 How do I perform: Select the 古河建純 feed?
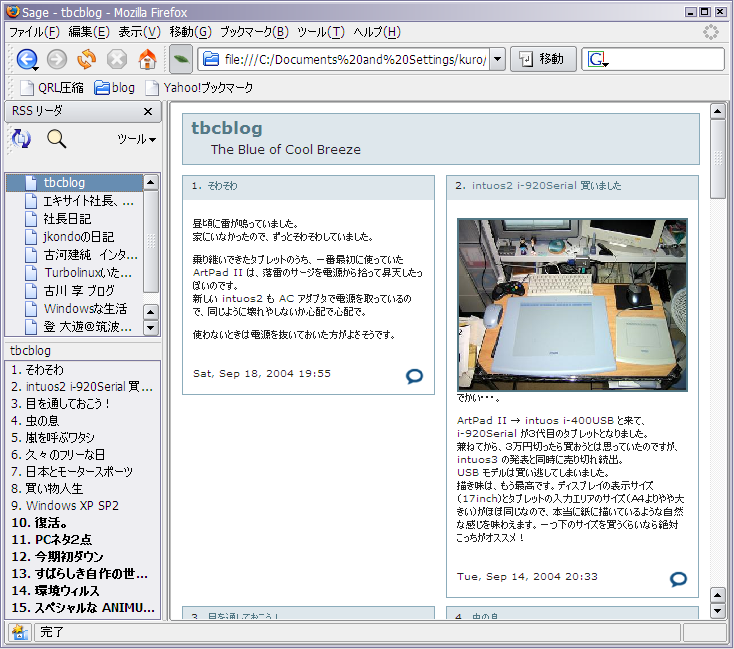[74, 255]
